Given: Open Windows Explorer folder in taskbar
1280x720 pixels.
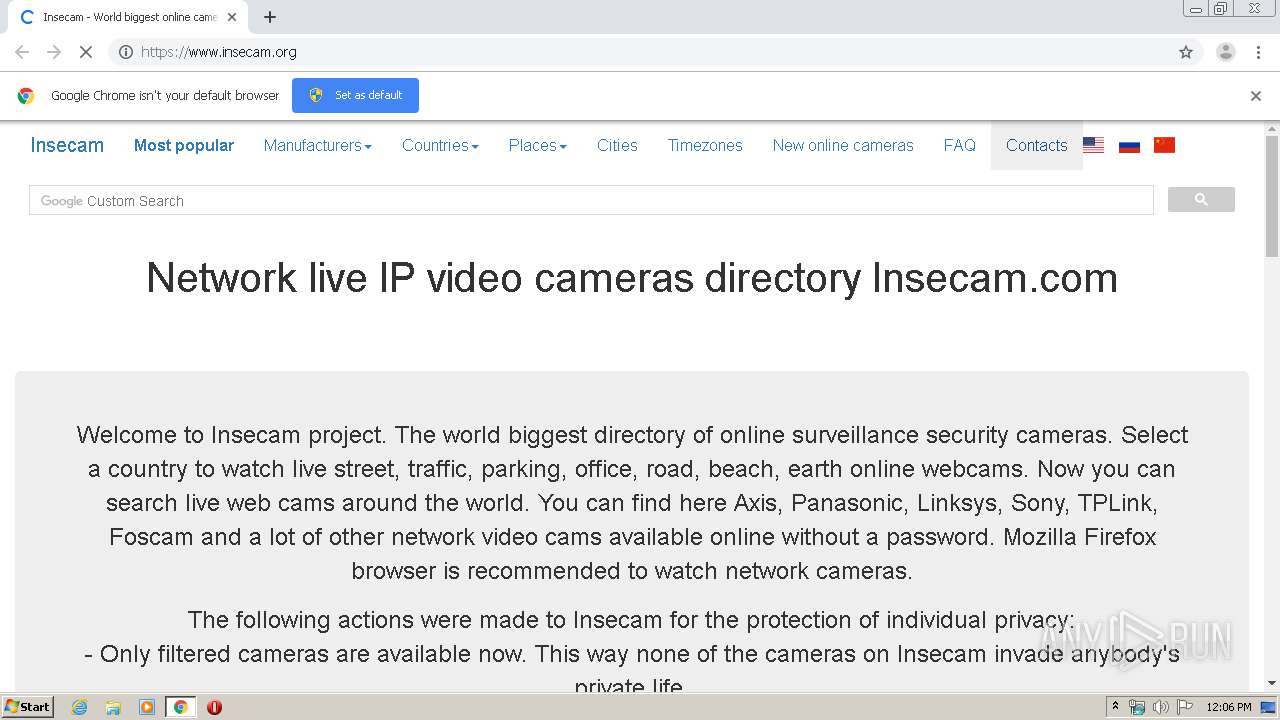Looking at the screenshot, I should (113, 707).
